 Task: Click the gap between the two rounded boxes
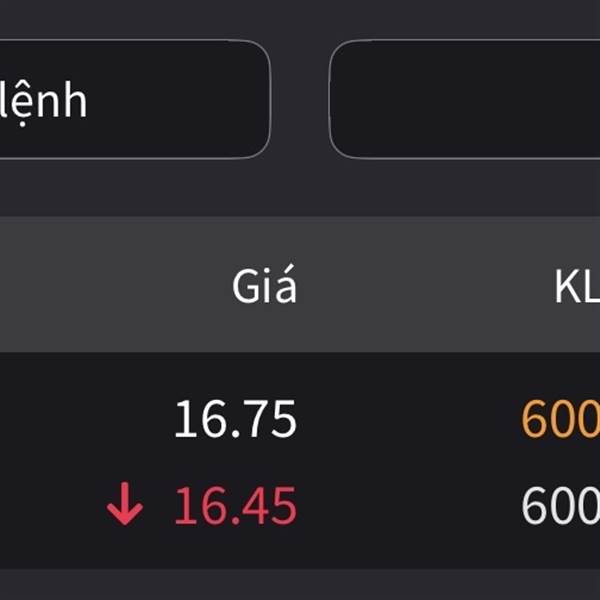coord(300,100)
